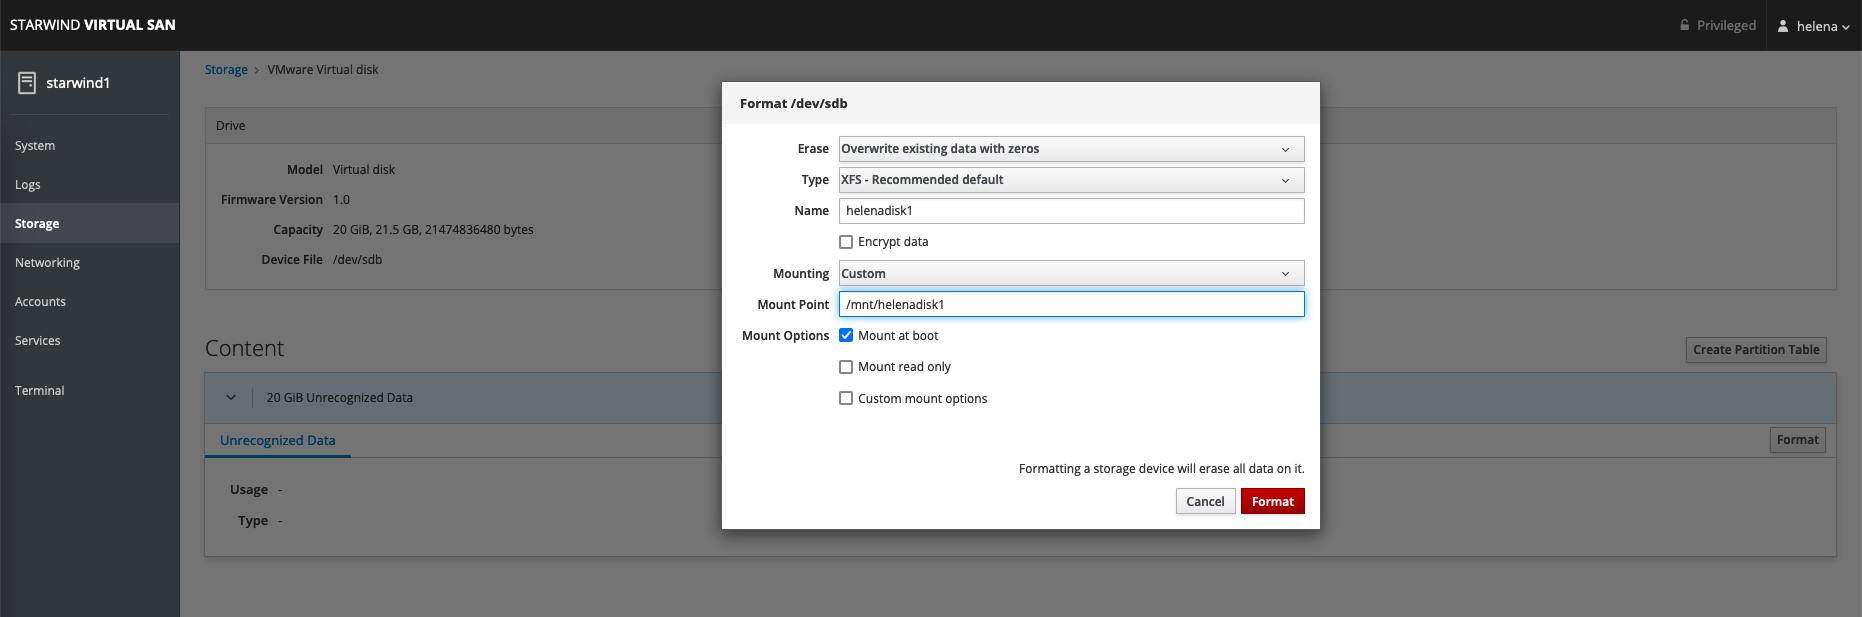The image size is (1862, 617).
Task: Uncheck the Mount at boot option
Action: click(x=846, y=336)
